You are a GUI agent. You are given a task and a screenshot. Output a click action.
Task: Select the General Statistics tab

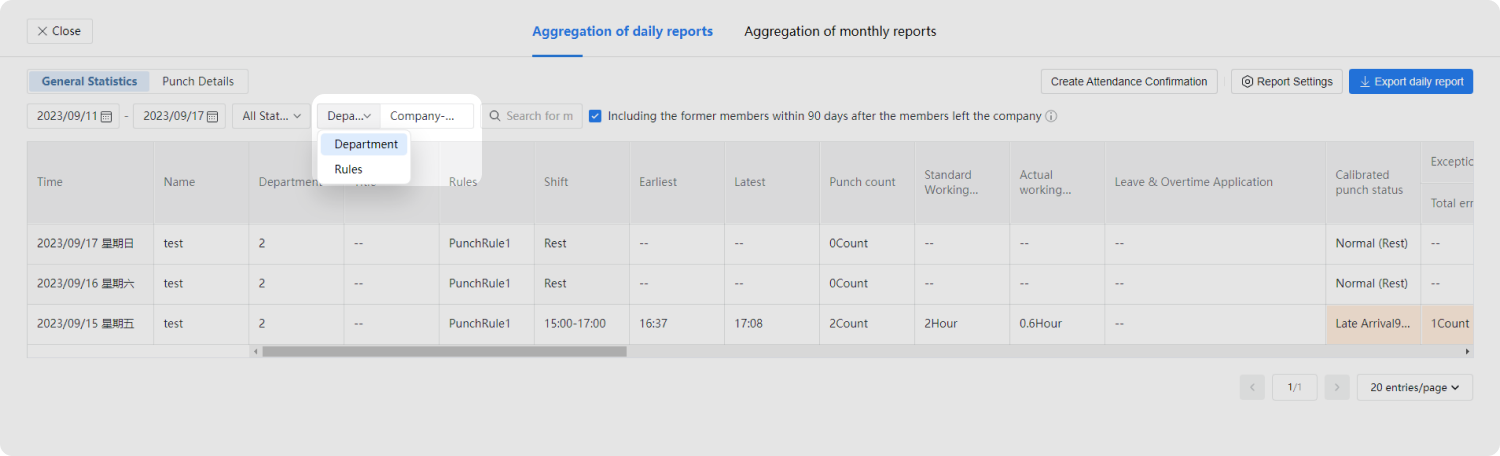89,82
